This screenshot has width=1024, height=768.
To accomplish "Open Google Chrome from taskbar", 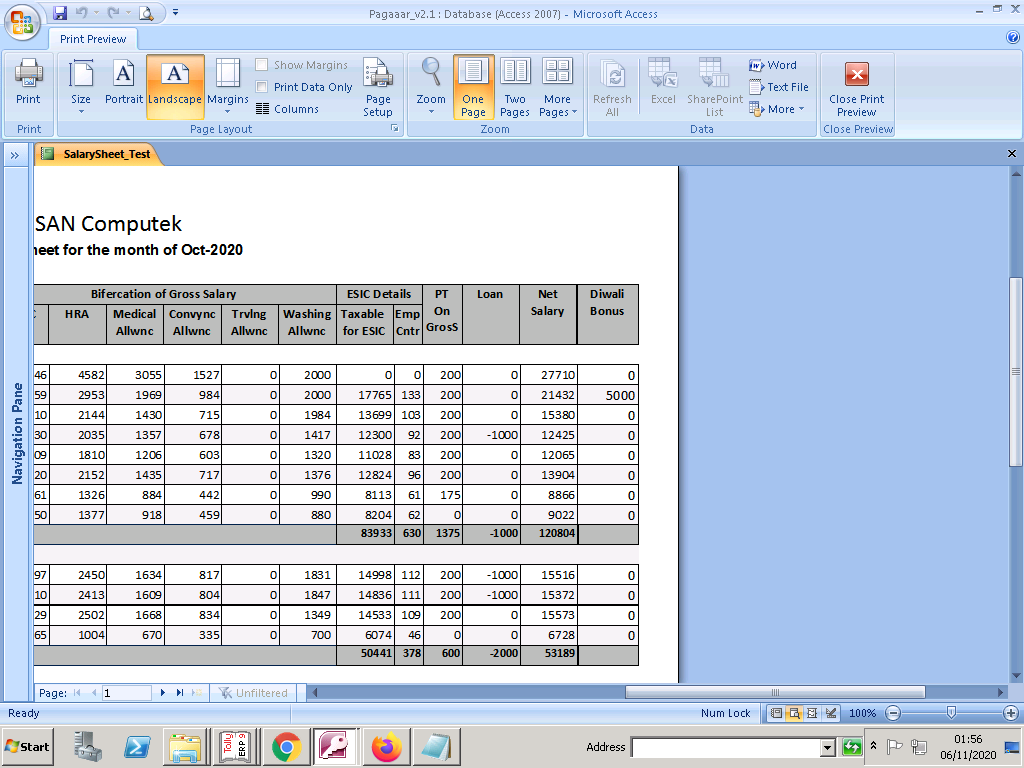I will 286,746.
